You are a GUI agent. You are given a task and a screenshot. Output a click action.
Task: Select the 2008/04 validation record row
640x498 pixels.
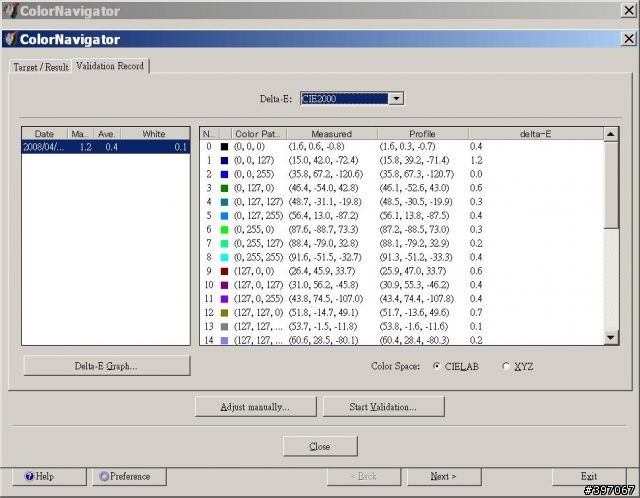tap(106, 147)
